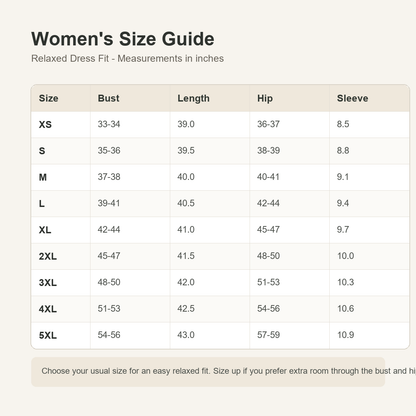
Task: Click the Sleeve column header
Action: pyautogui.click(x=352, y=98)
